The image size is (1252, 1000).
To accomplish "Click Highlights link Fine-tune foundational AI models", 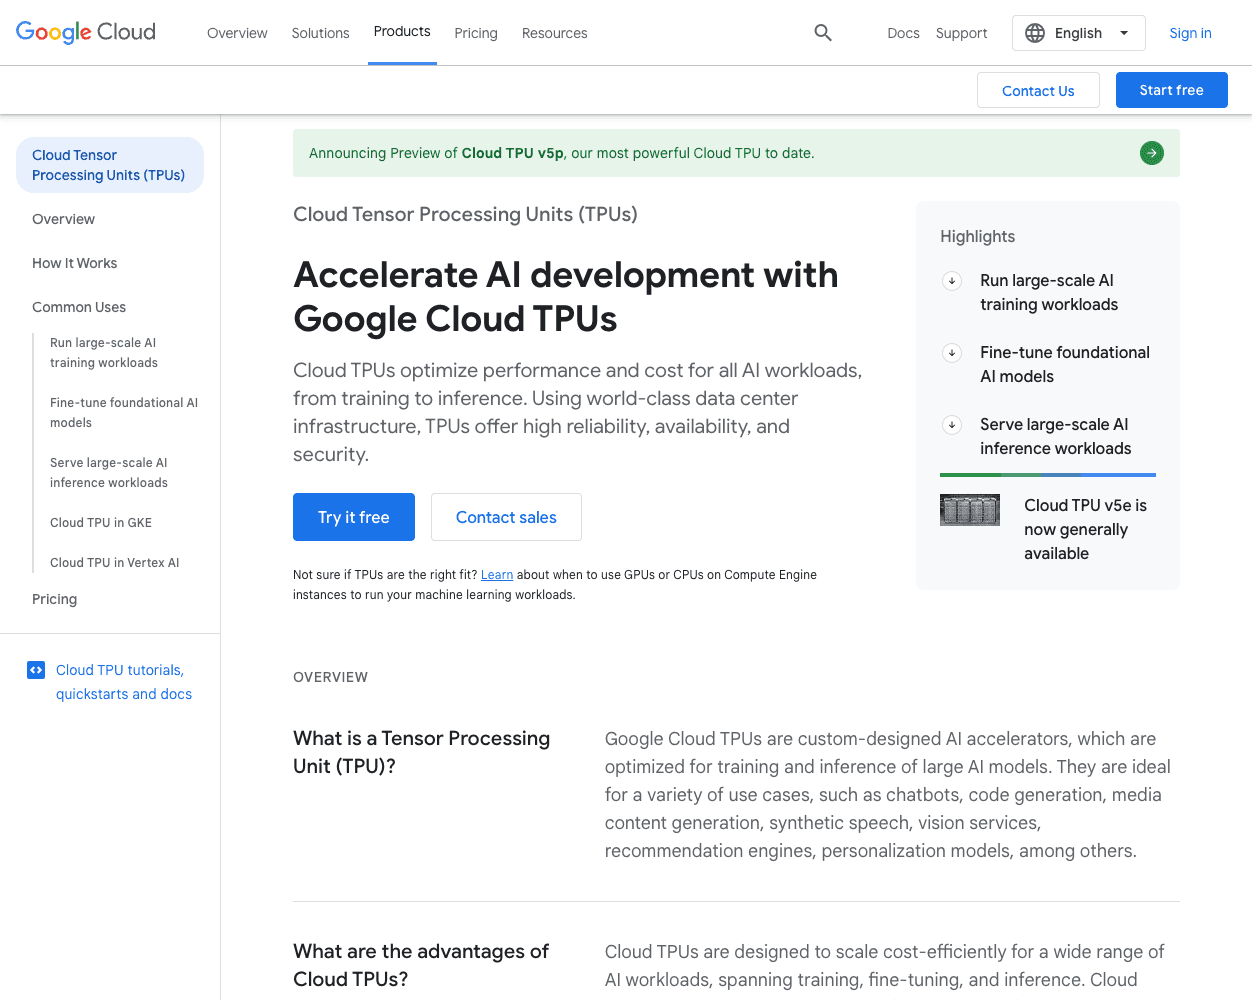I will 1065,365.
